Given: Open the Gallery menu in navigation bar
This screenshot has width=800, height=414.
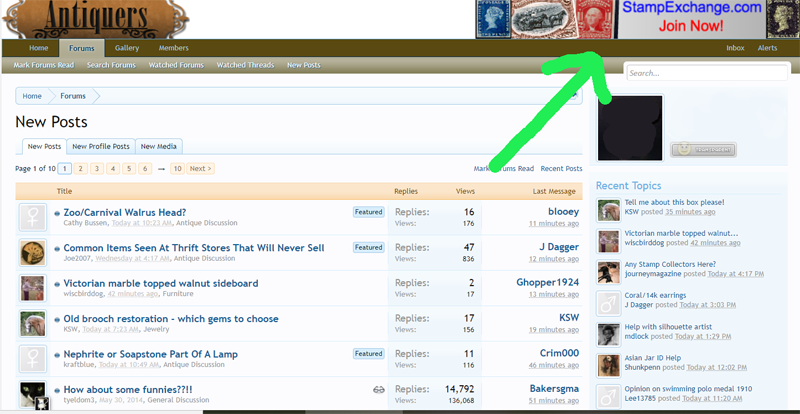Looking at the screenshot, I should pos(127,48).
